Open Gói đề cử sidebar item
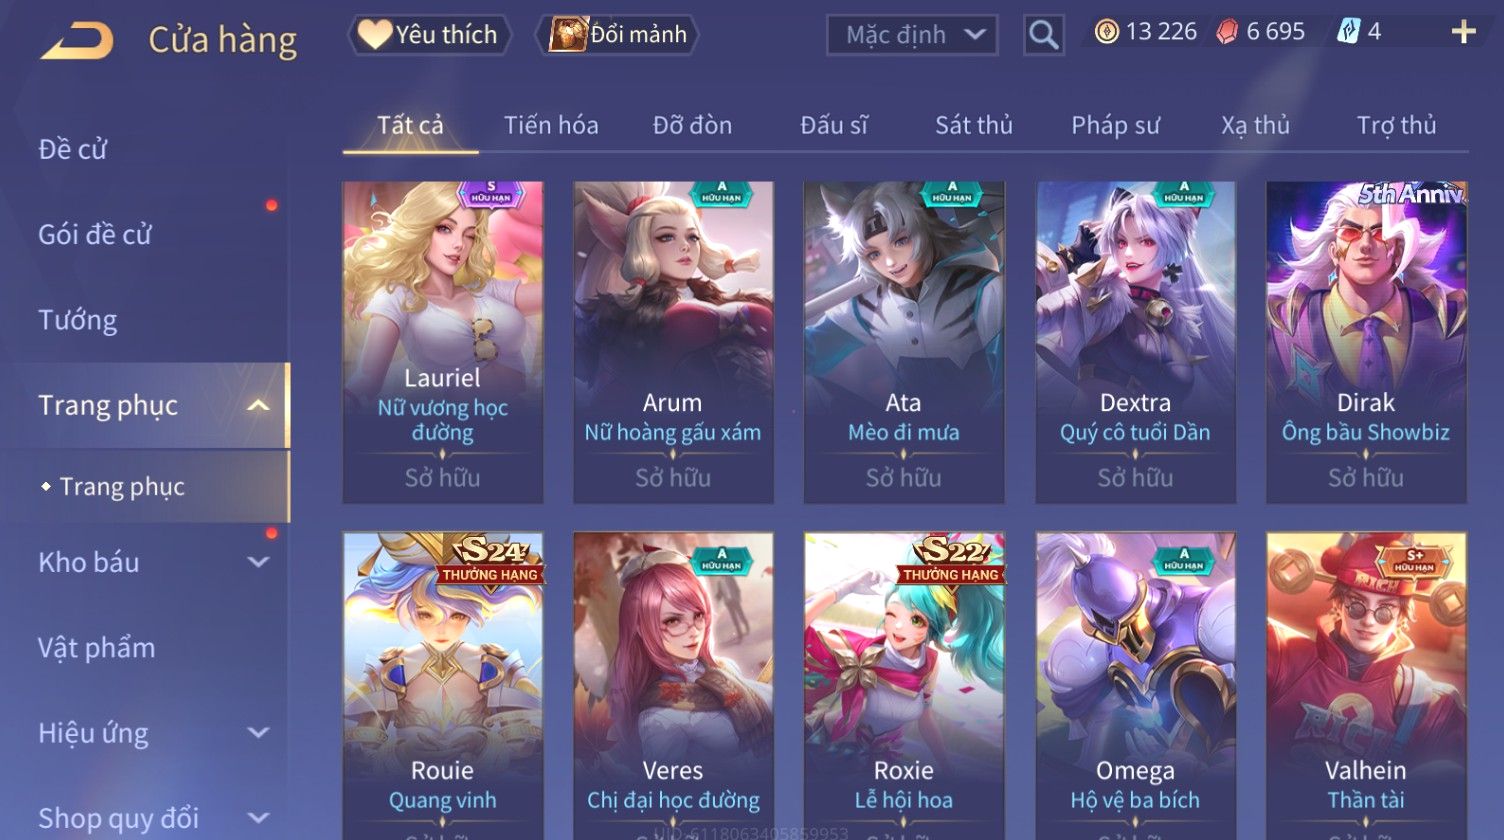 pos(95,235)
